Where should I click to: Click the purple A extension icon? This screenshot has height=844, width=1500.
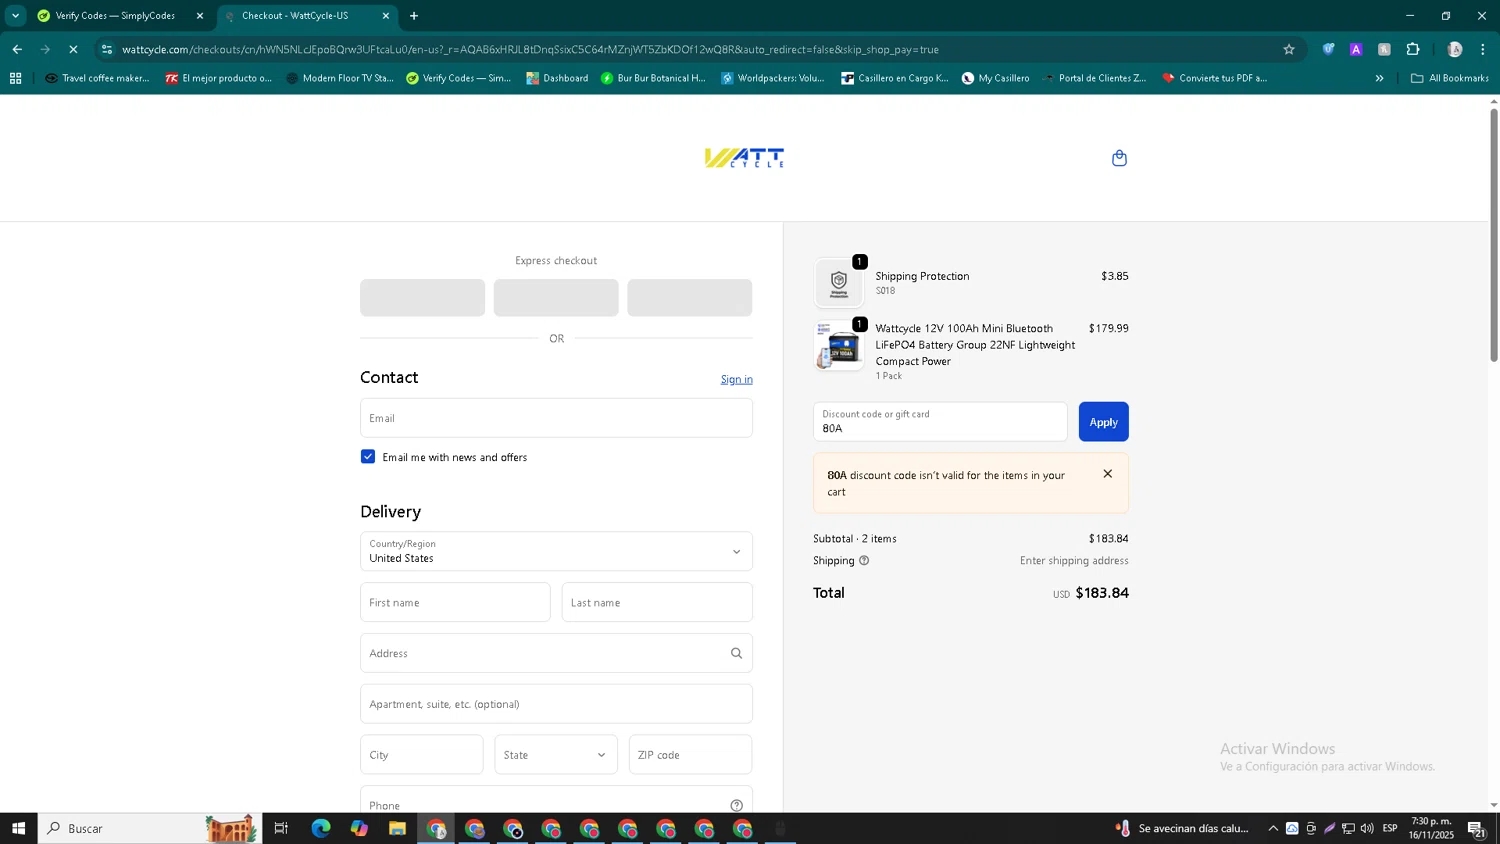click(x=1356, y=49)
